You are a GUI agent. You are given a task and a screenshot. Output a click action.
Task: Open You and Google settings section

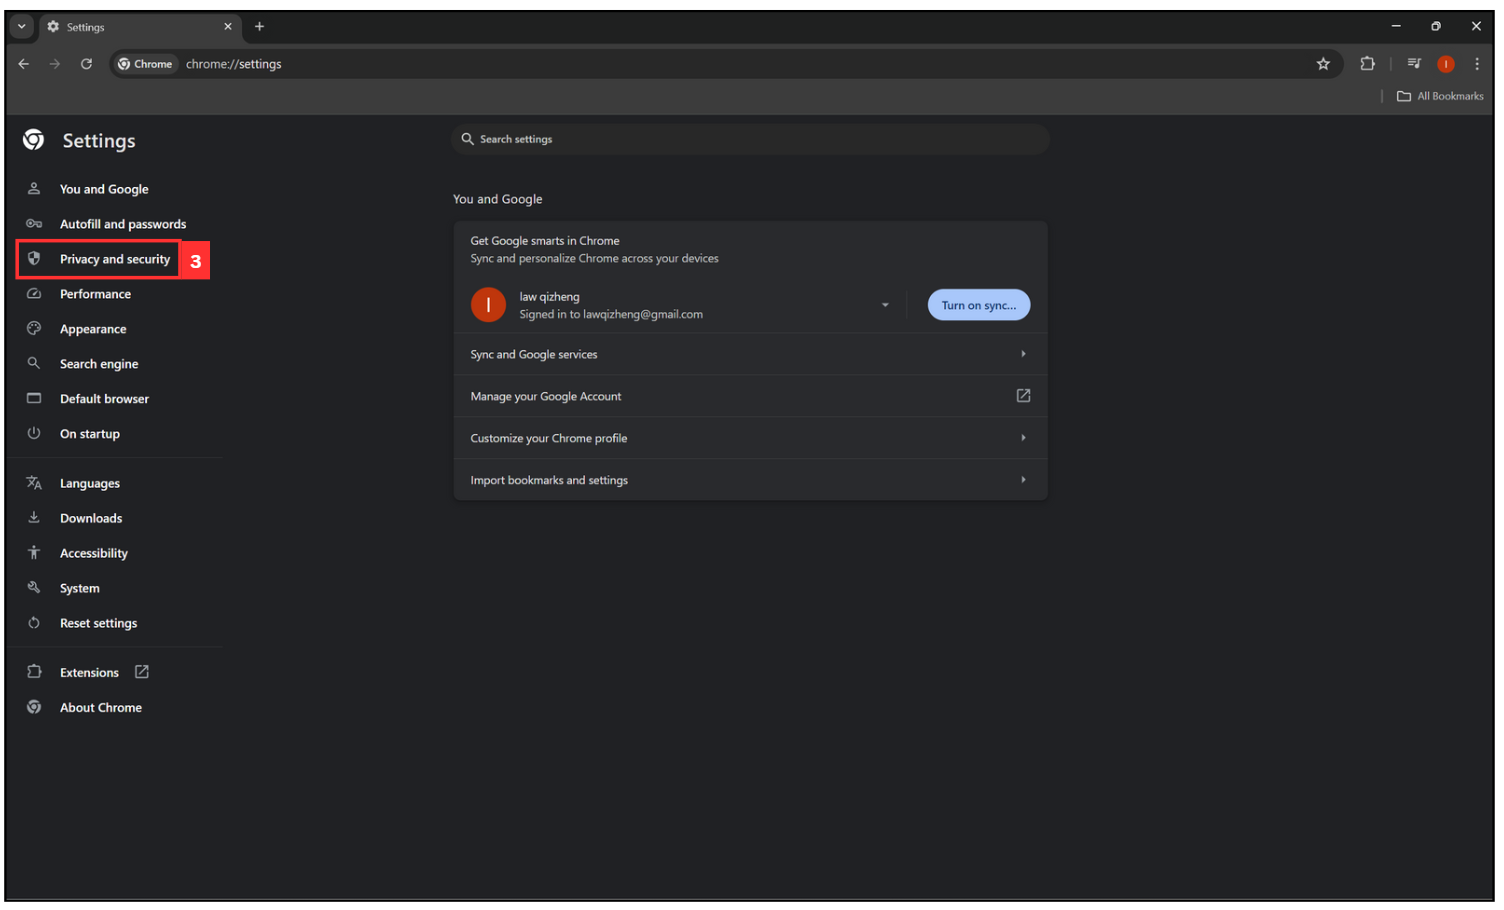104,188
